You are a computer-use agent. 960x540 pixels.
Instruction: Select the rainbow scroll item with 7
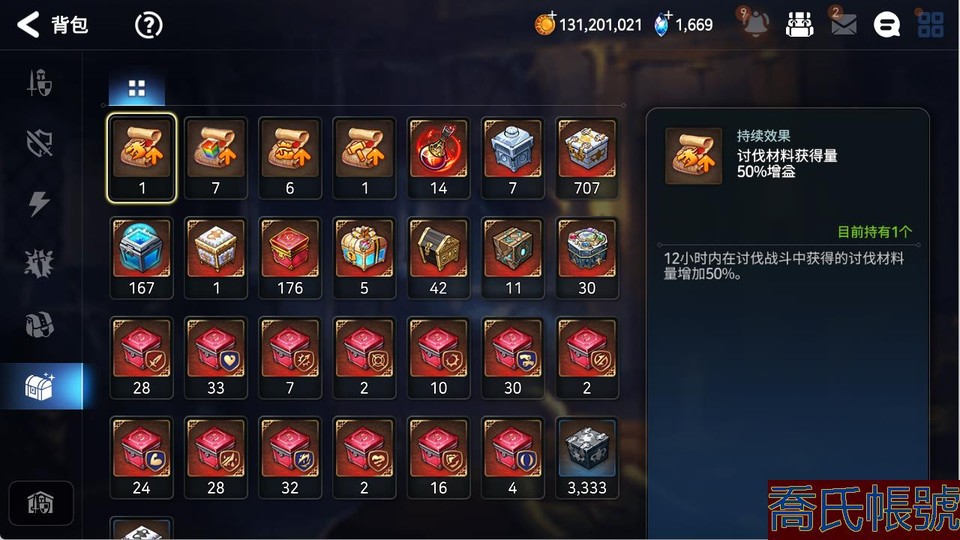[x=216, y=158]
